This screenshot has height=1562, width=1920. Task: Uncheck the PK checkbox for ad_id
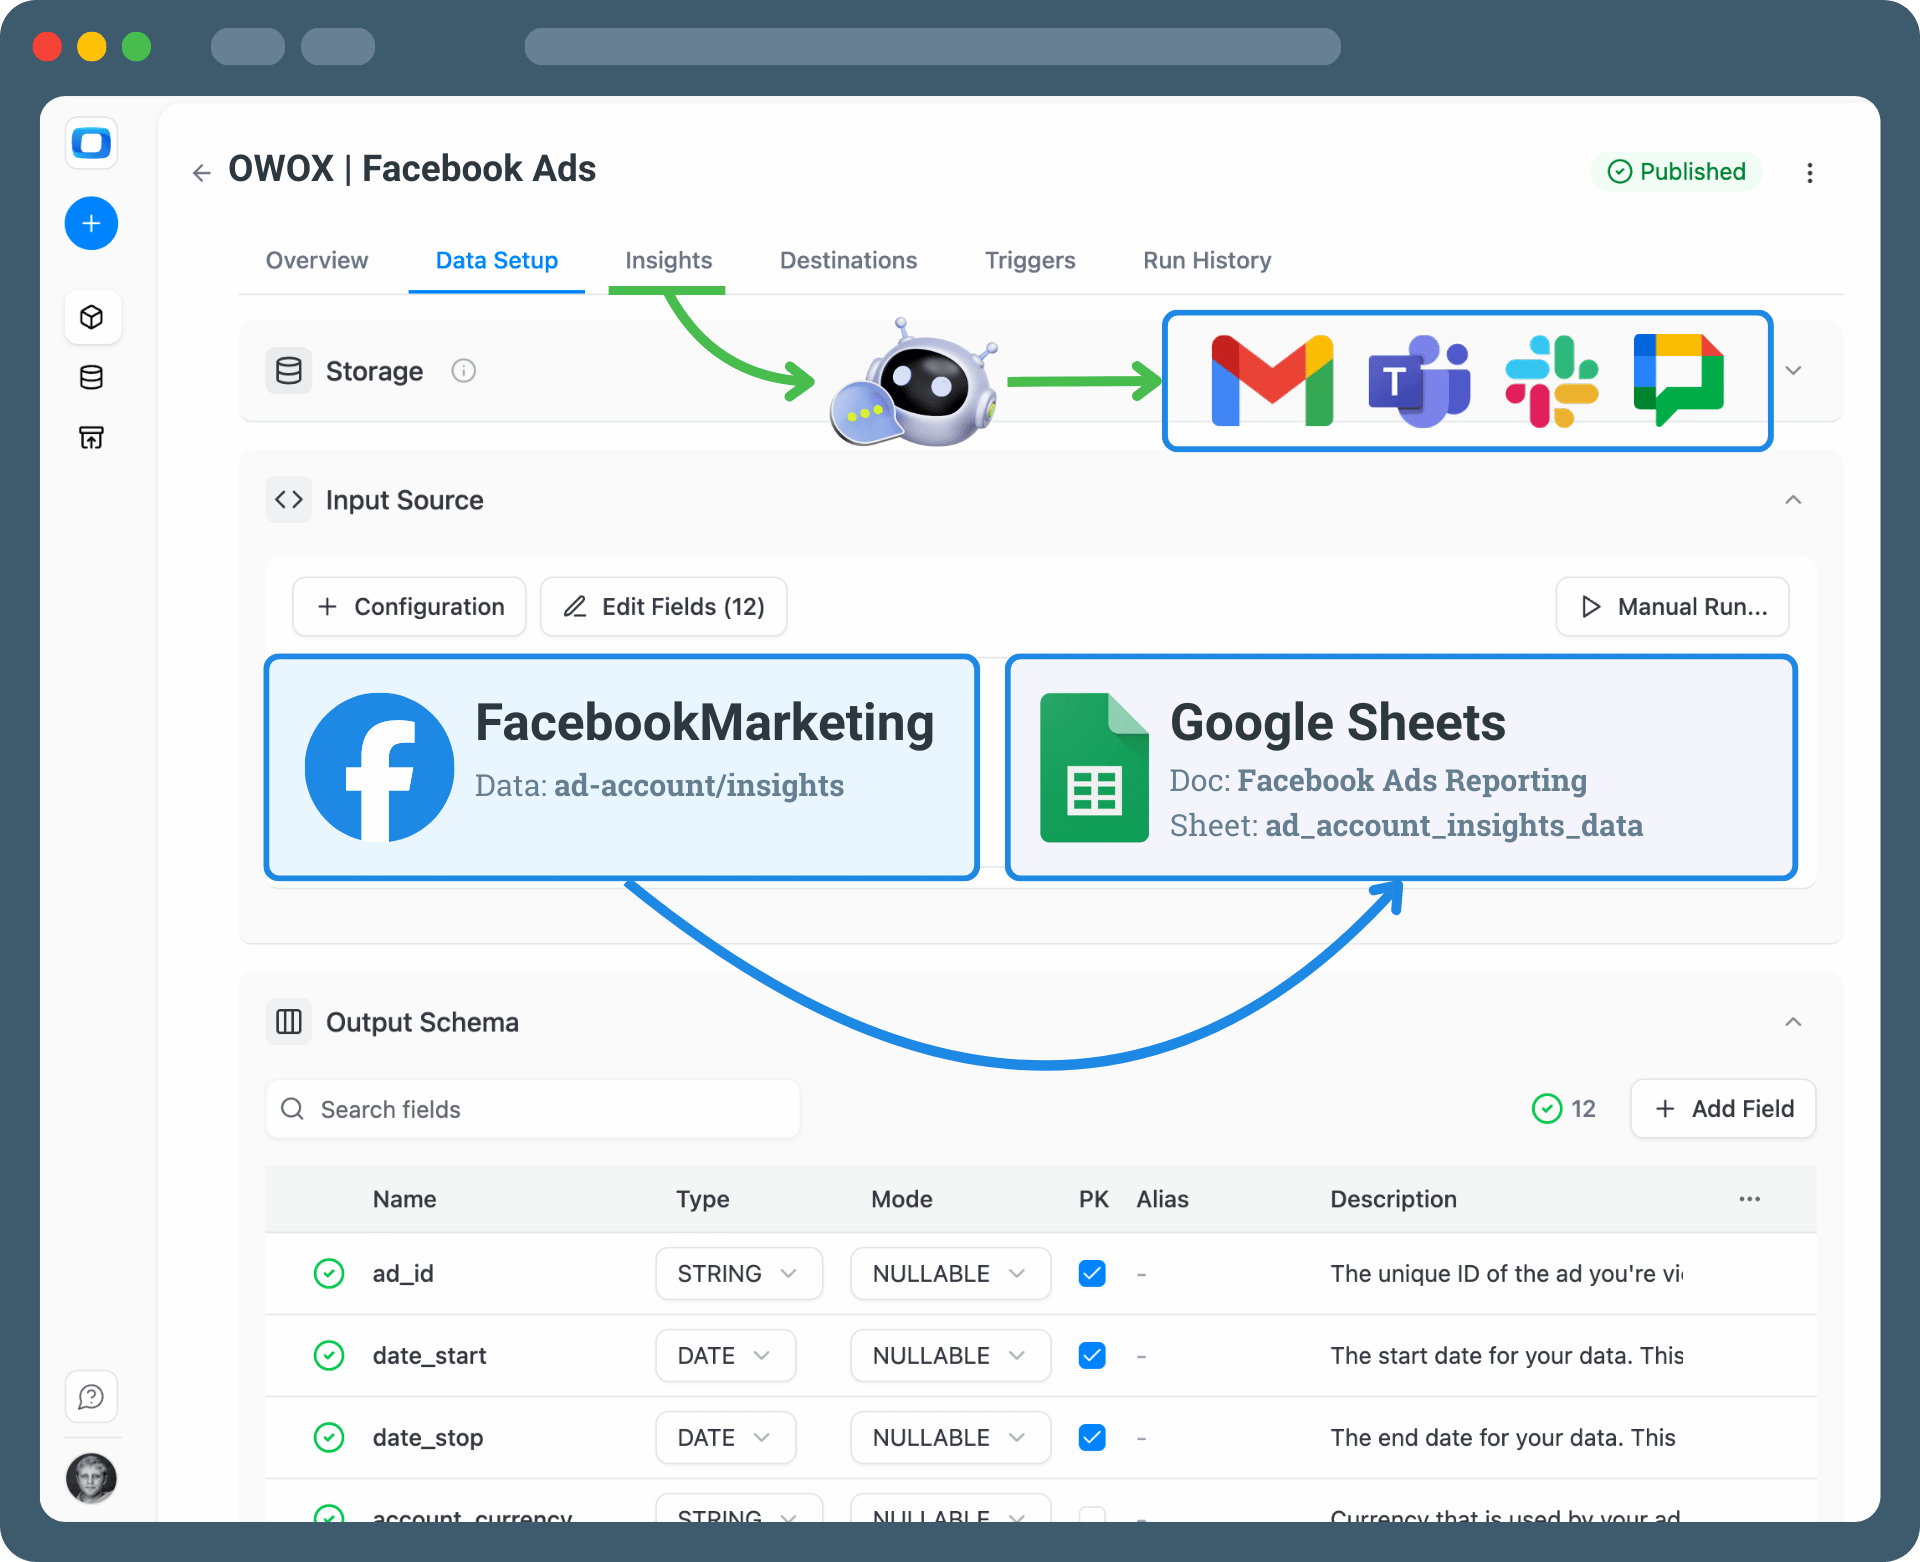click(1092, 1273)
